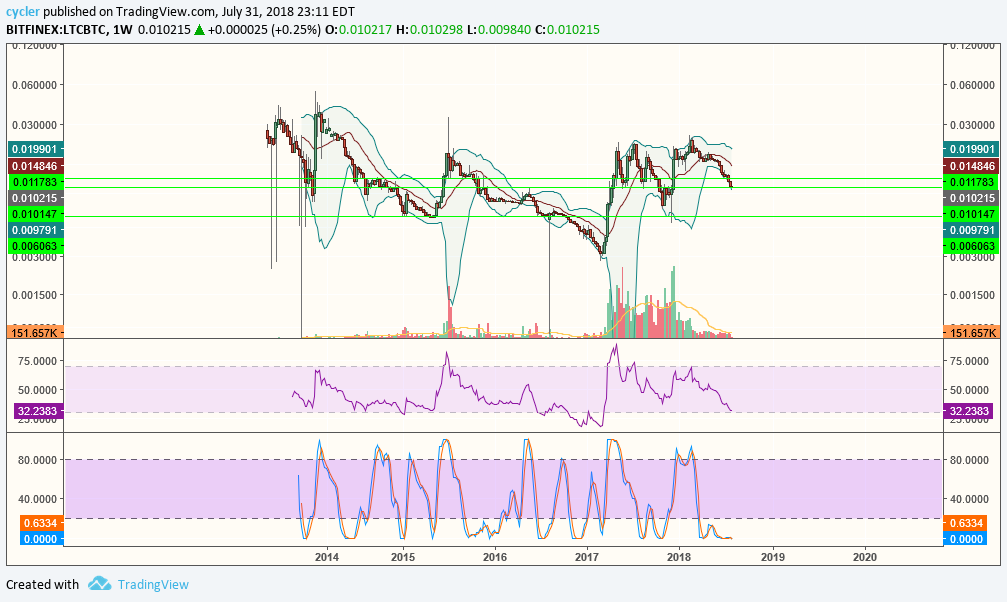Click the teal 0.009791 label on left axis
This screenshot has height=602, width=1007.
tap(36, 230)
